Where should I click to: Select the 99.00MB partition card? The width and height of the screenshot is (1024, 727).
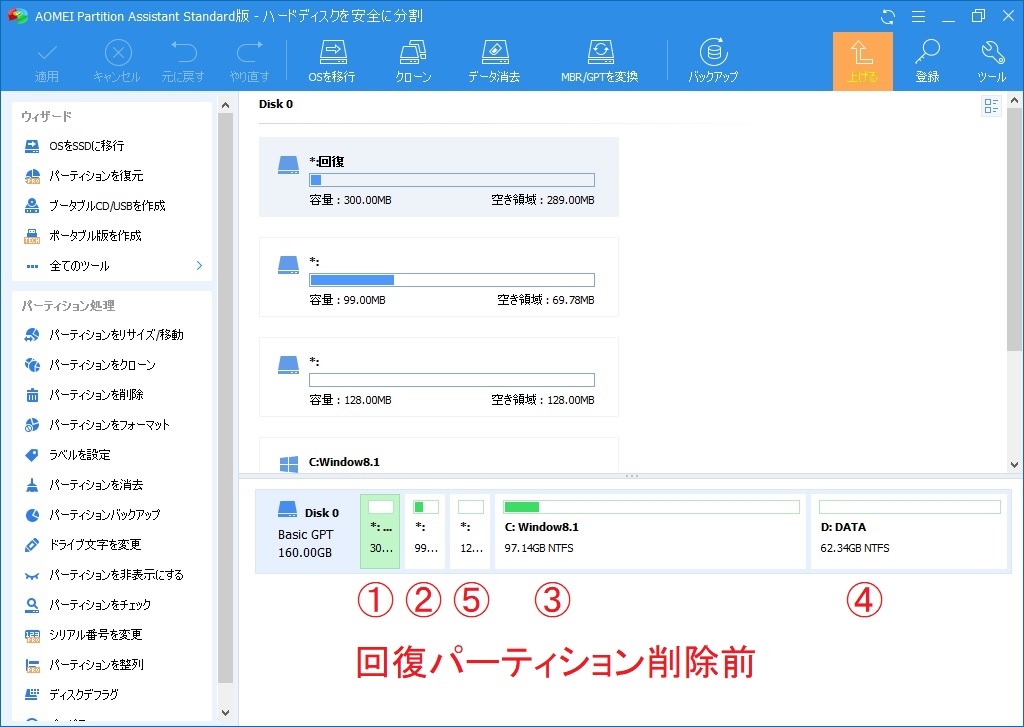[x=439, y=277]
